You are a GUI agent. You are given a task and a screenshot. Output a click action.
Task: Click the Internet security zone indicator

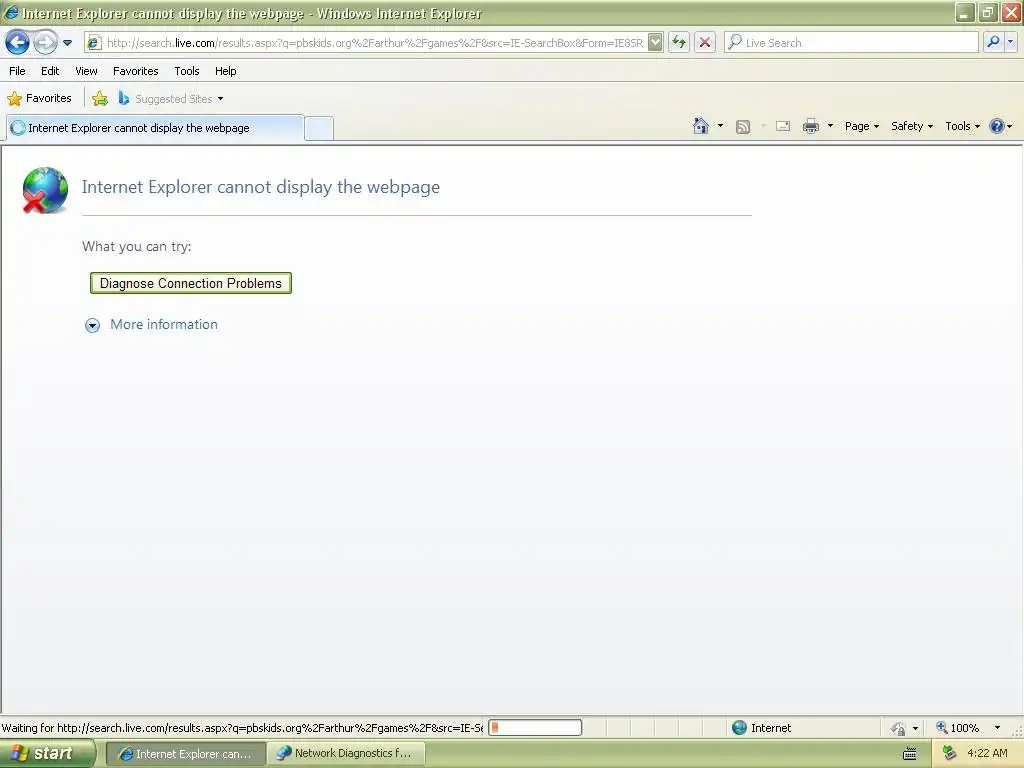tap(761, 728)
